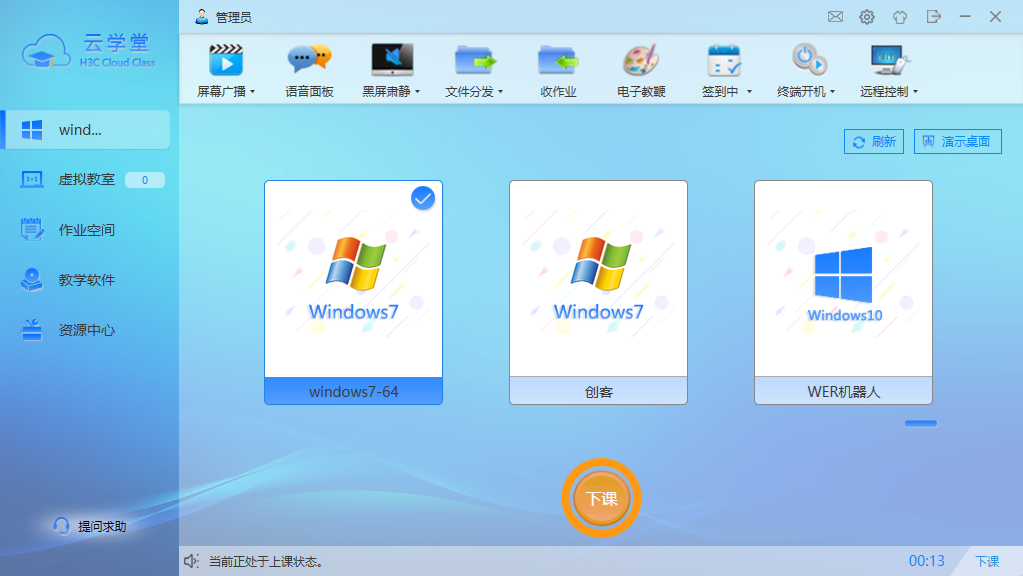The height and width of the screenshot is (576, 1023).
Task: Click the 签到中 sign-in calendar icon
Action: [x=724, y=61]
